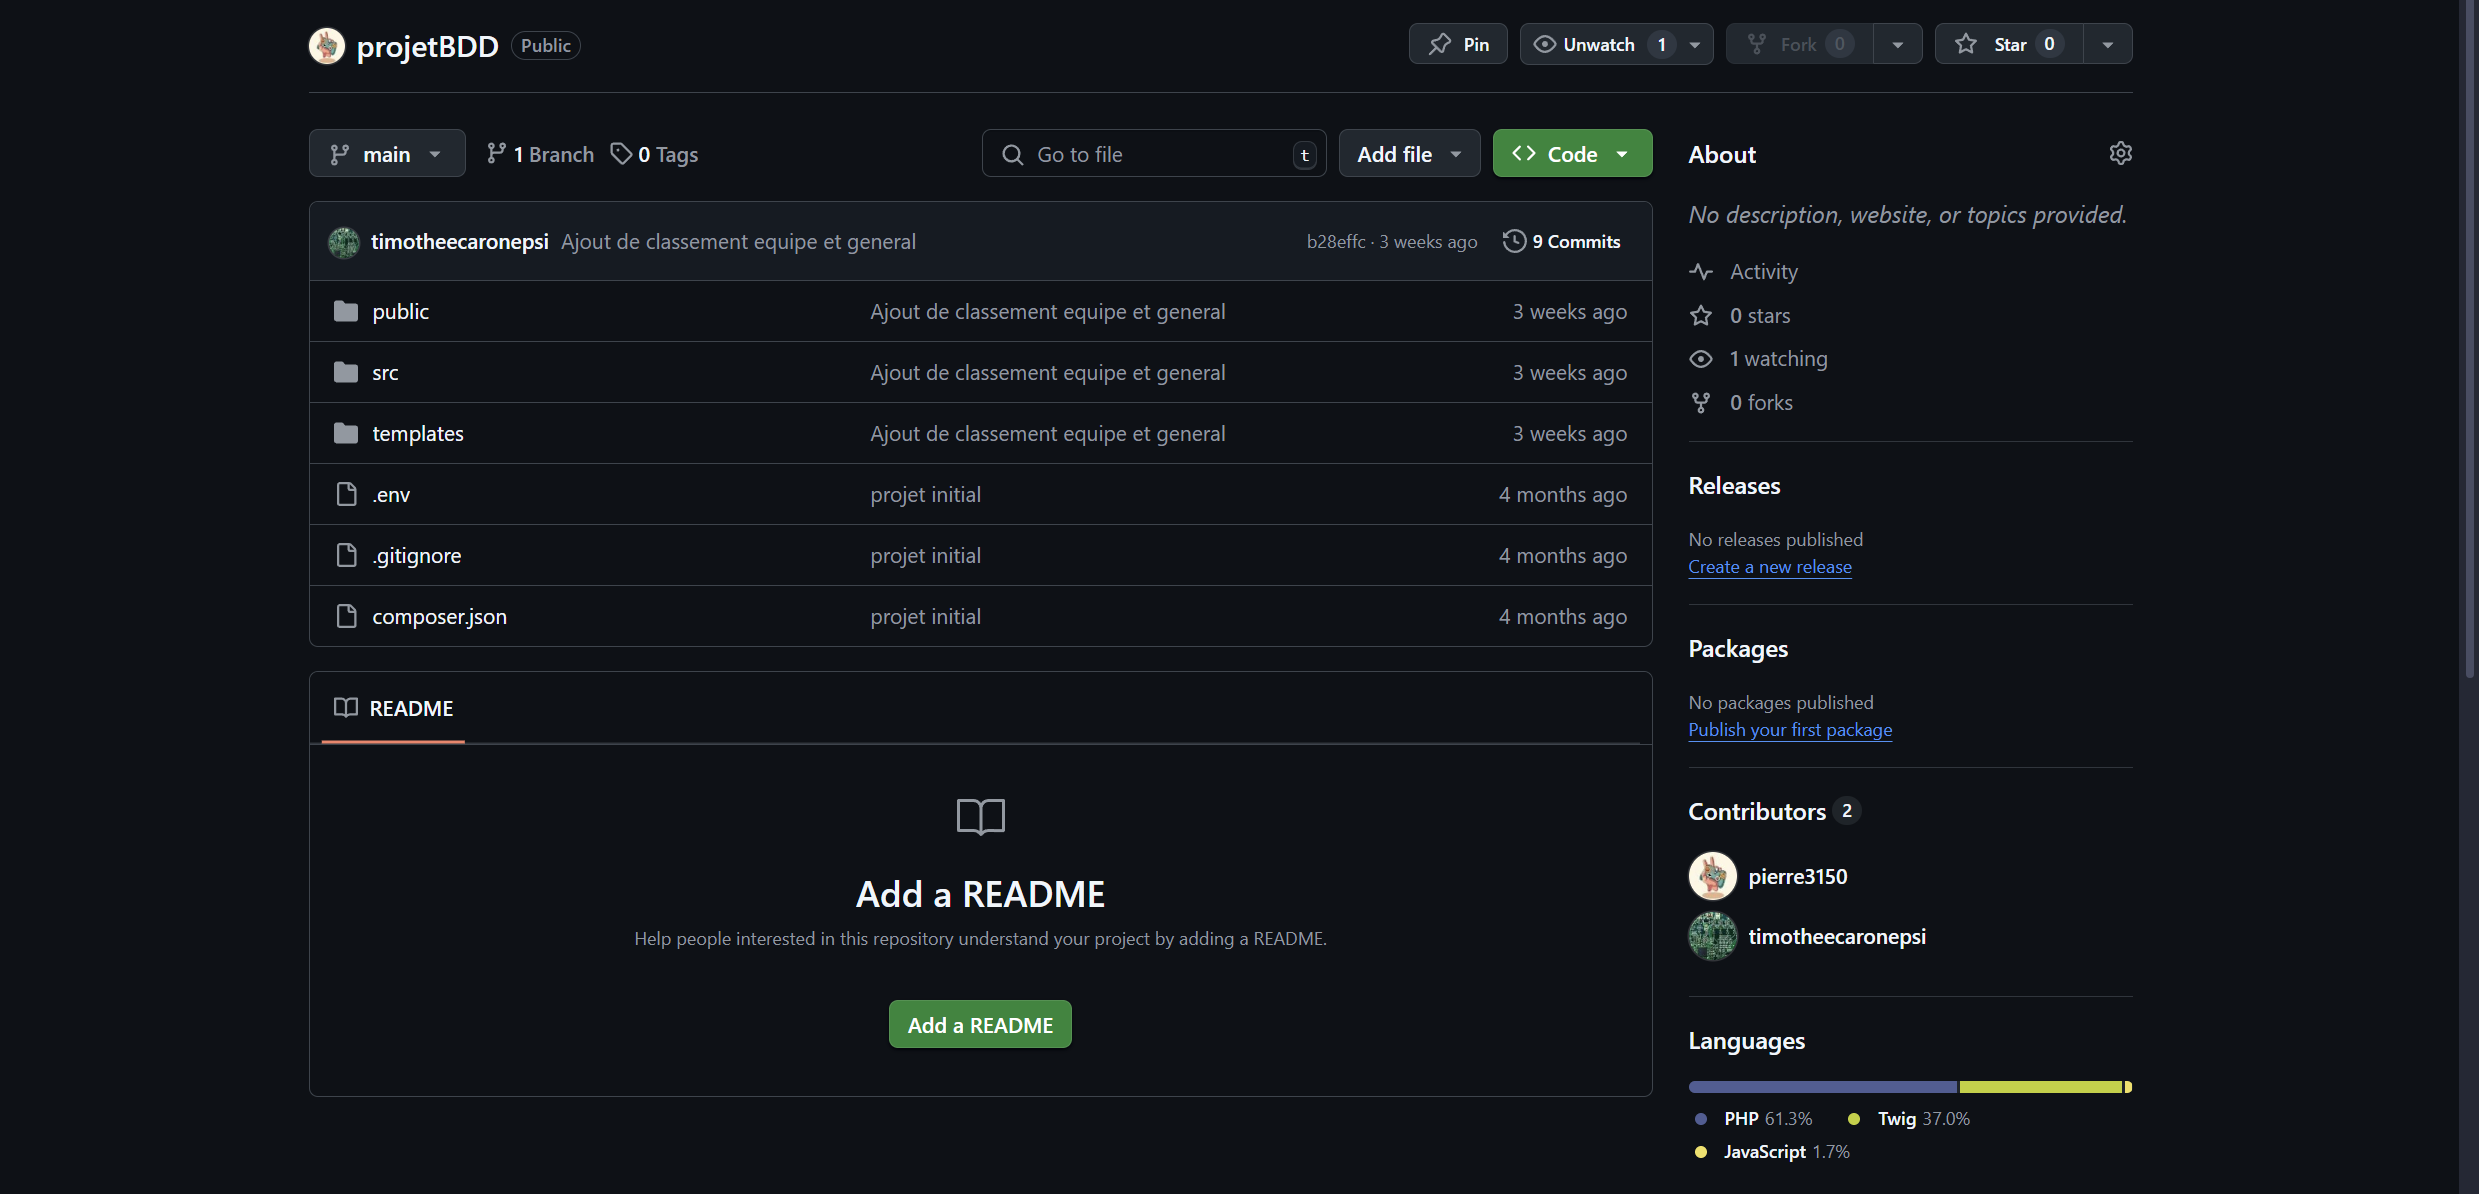Open the composer.json file
Viewport: 2479px width, 1194px height.
coord(439,616)
